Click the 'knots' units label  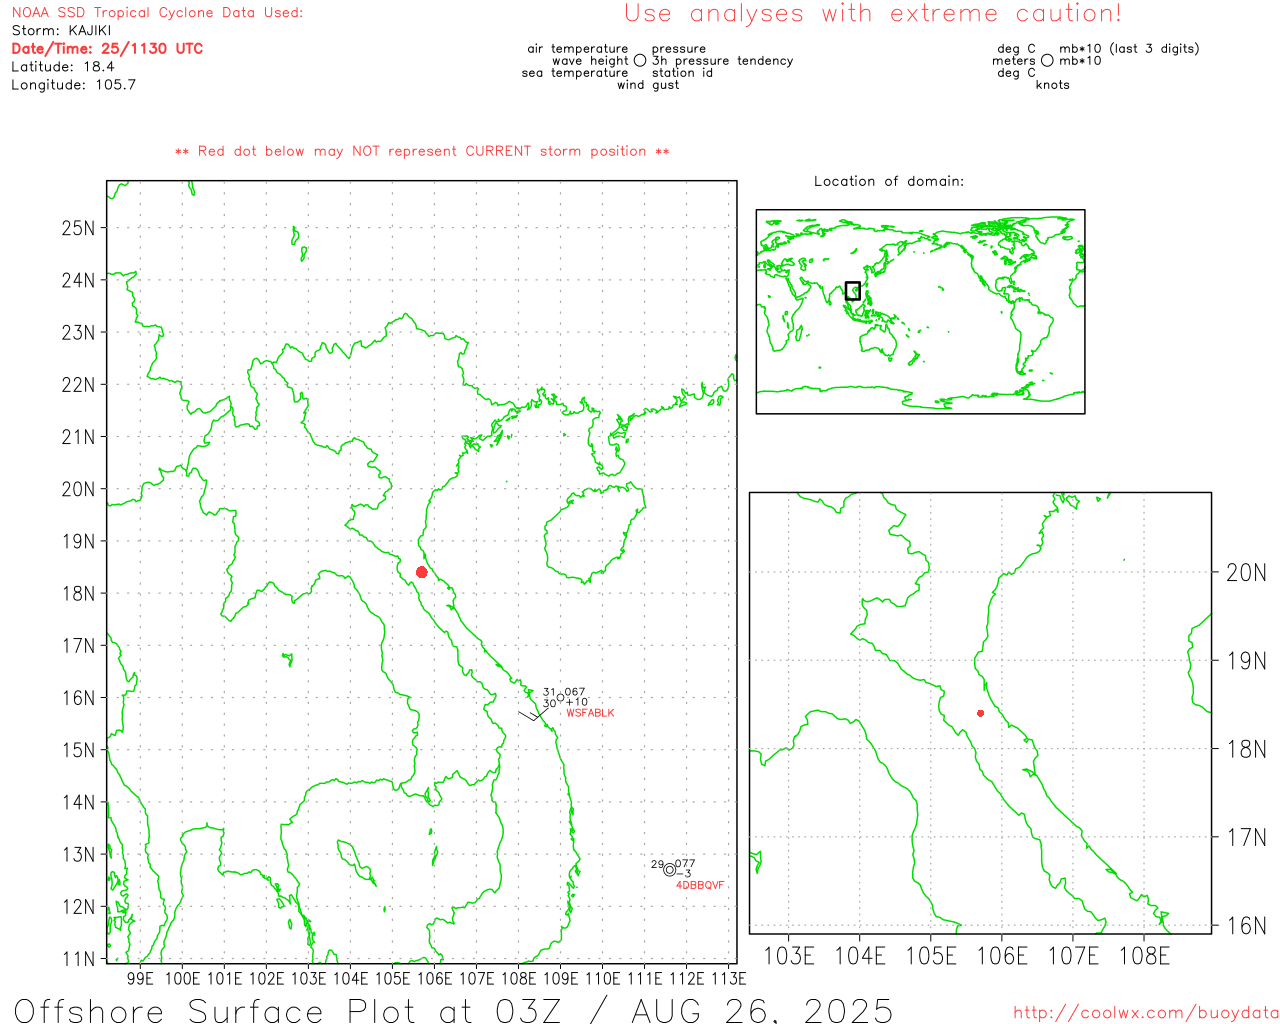(x=1053, y=85)
